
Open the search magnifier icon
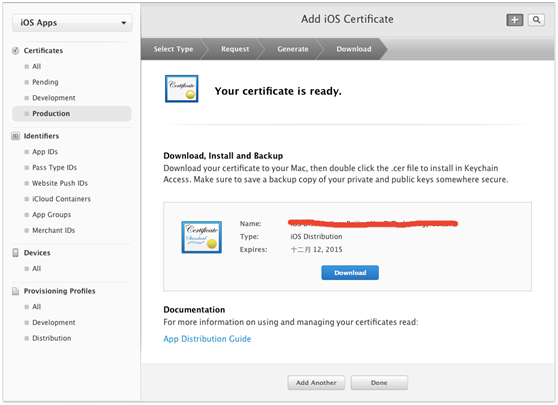[536, 20]
